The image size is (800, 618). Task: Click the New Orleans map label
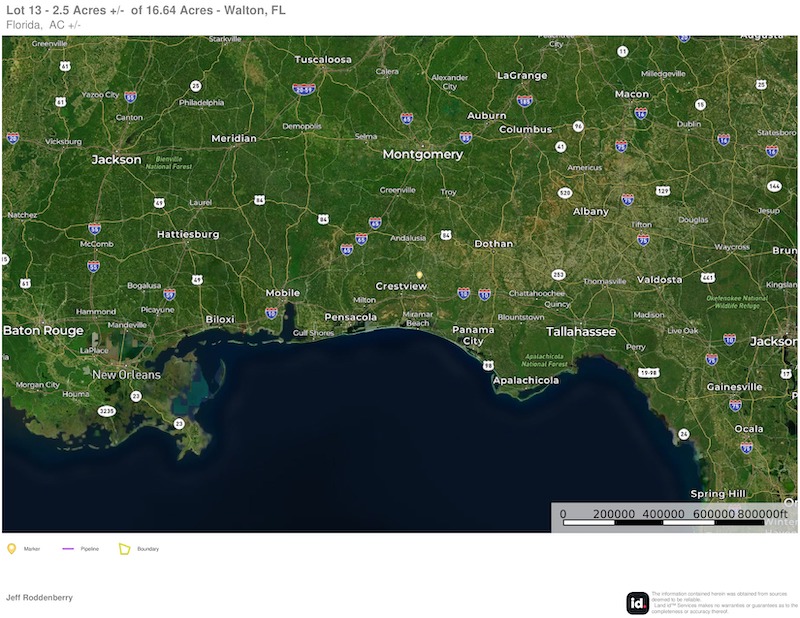pos(126,375)
